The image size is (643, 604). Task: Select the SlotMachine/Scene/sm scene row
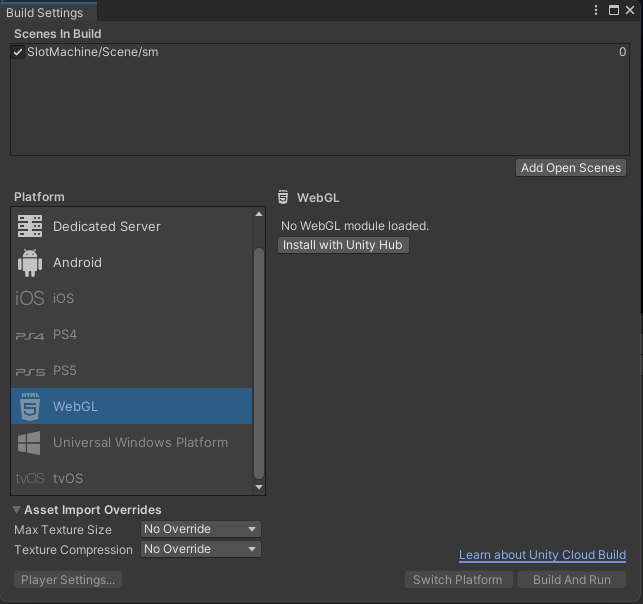tap(320, 52)
